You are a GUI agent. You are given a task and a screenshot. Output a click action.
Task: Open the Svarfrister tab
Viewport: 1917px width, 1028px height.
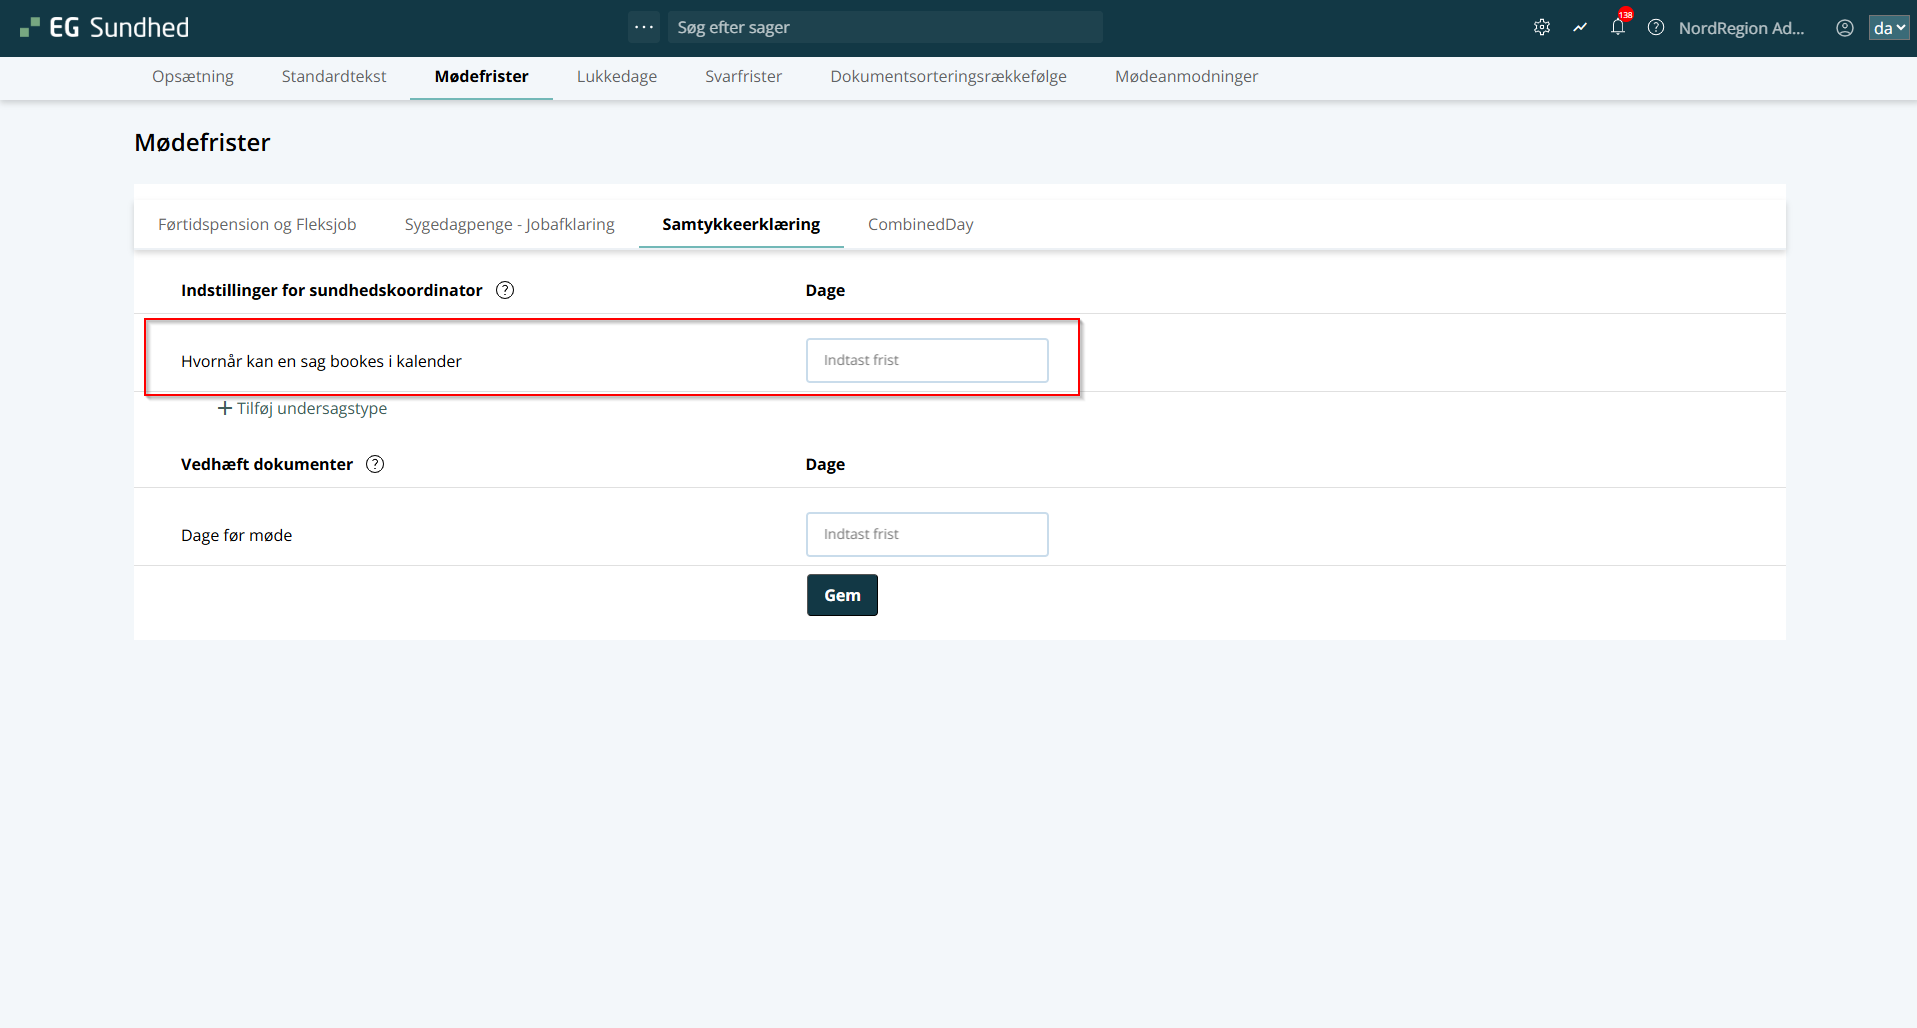tap(743, 77)
